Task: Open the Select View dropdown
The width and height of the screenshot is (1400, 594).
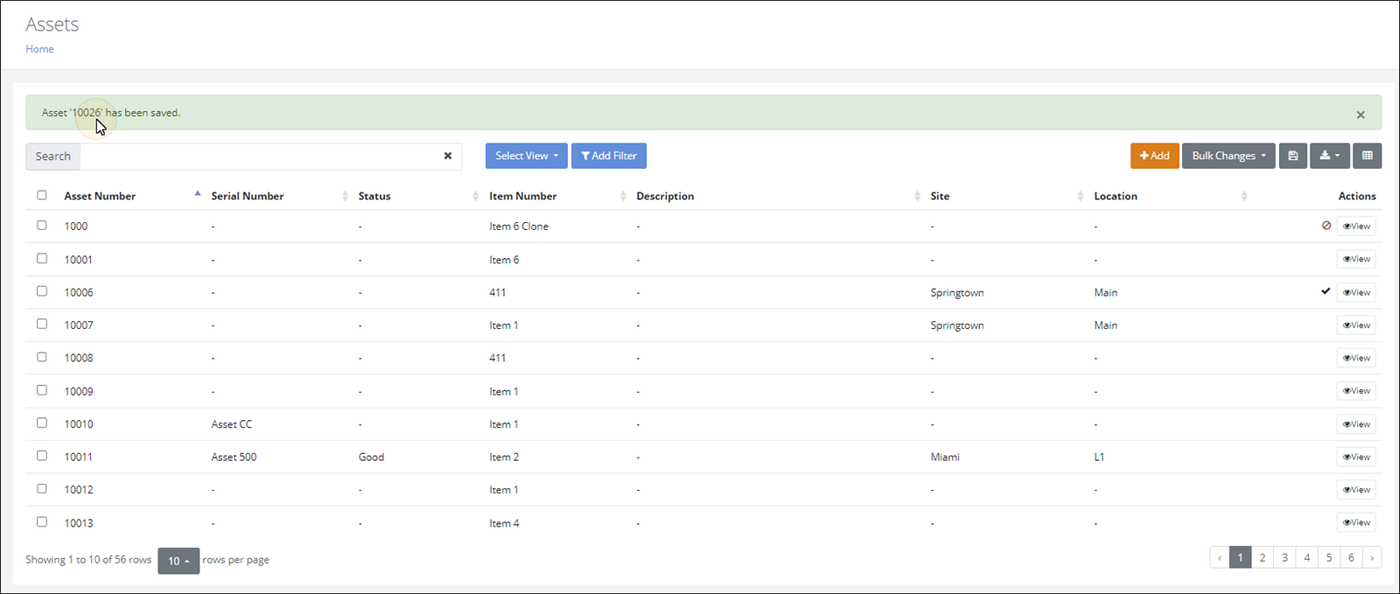Action: (526, 156)
